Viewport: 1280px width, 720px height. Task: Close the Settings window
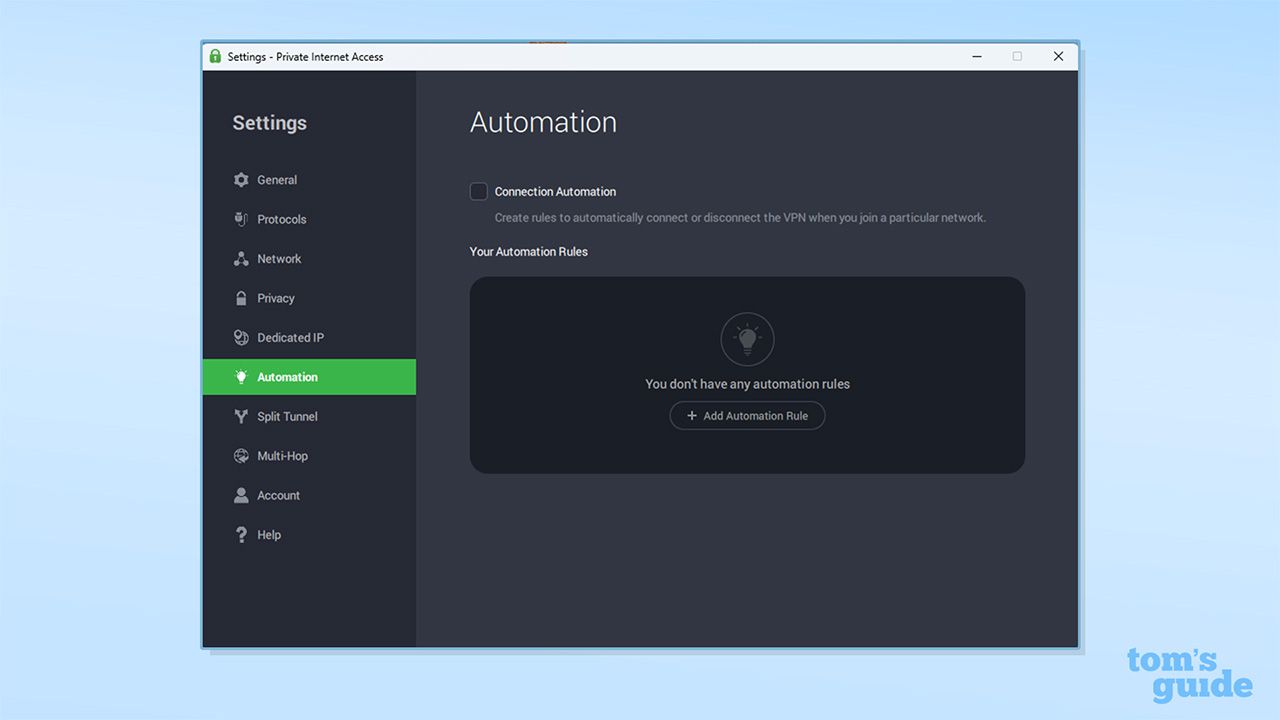pyautogui.click(x=1058, y=56)
